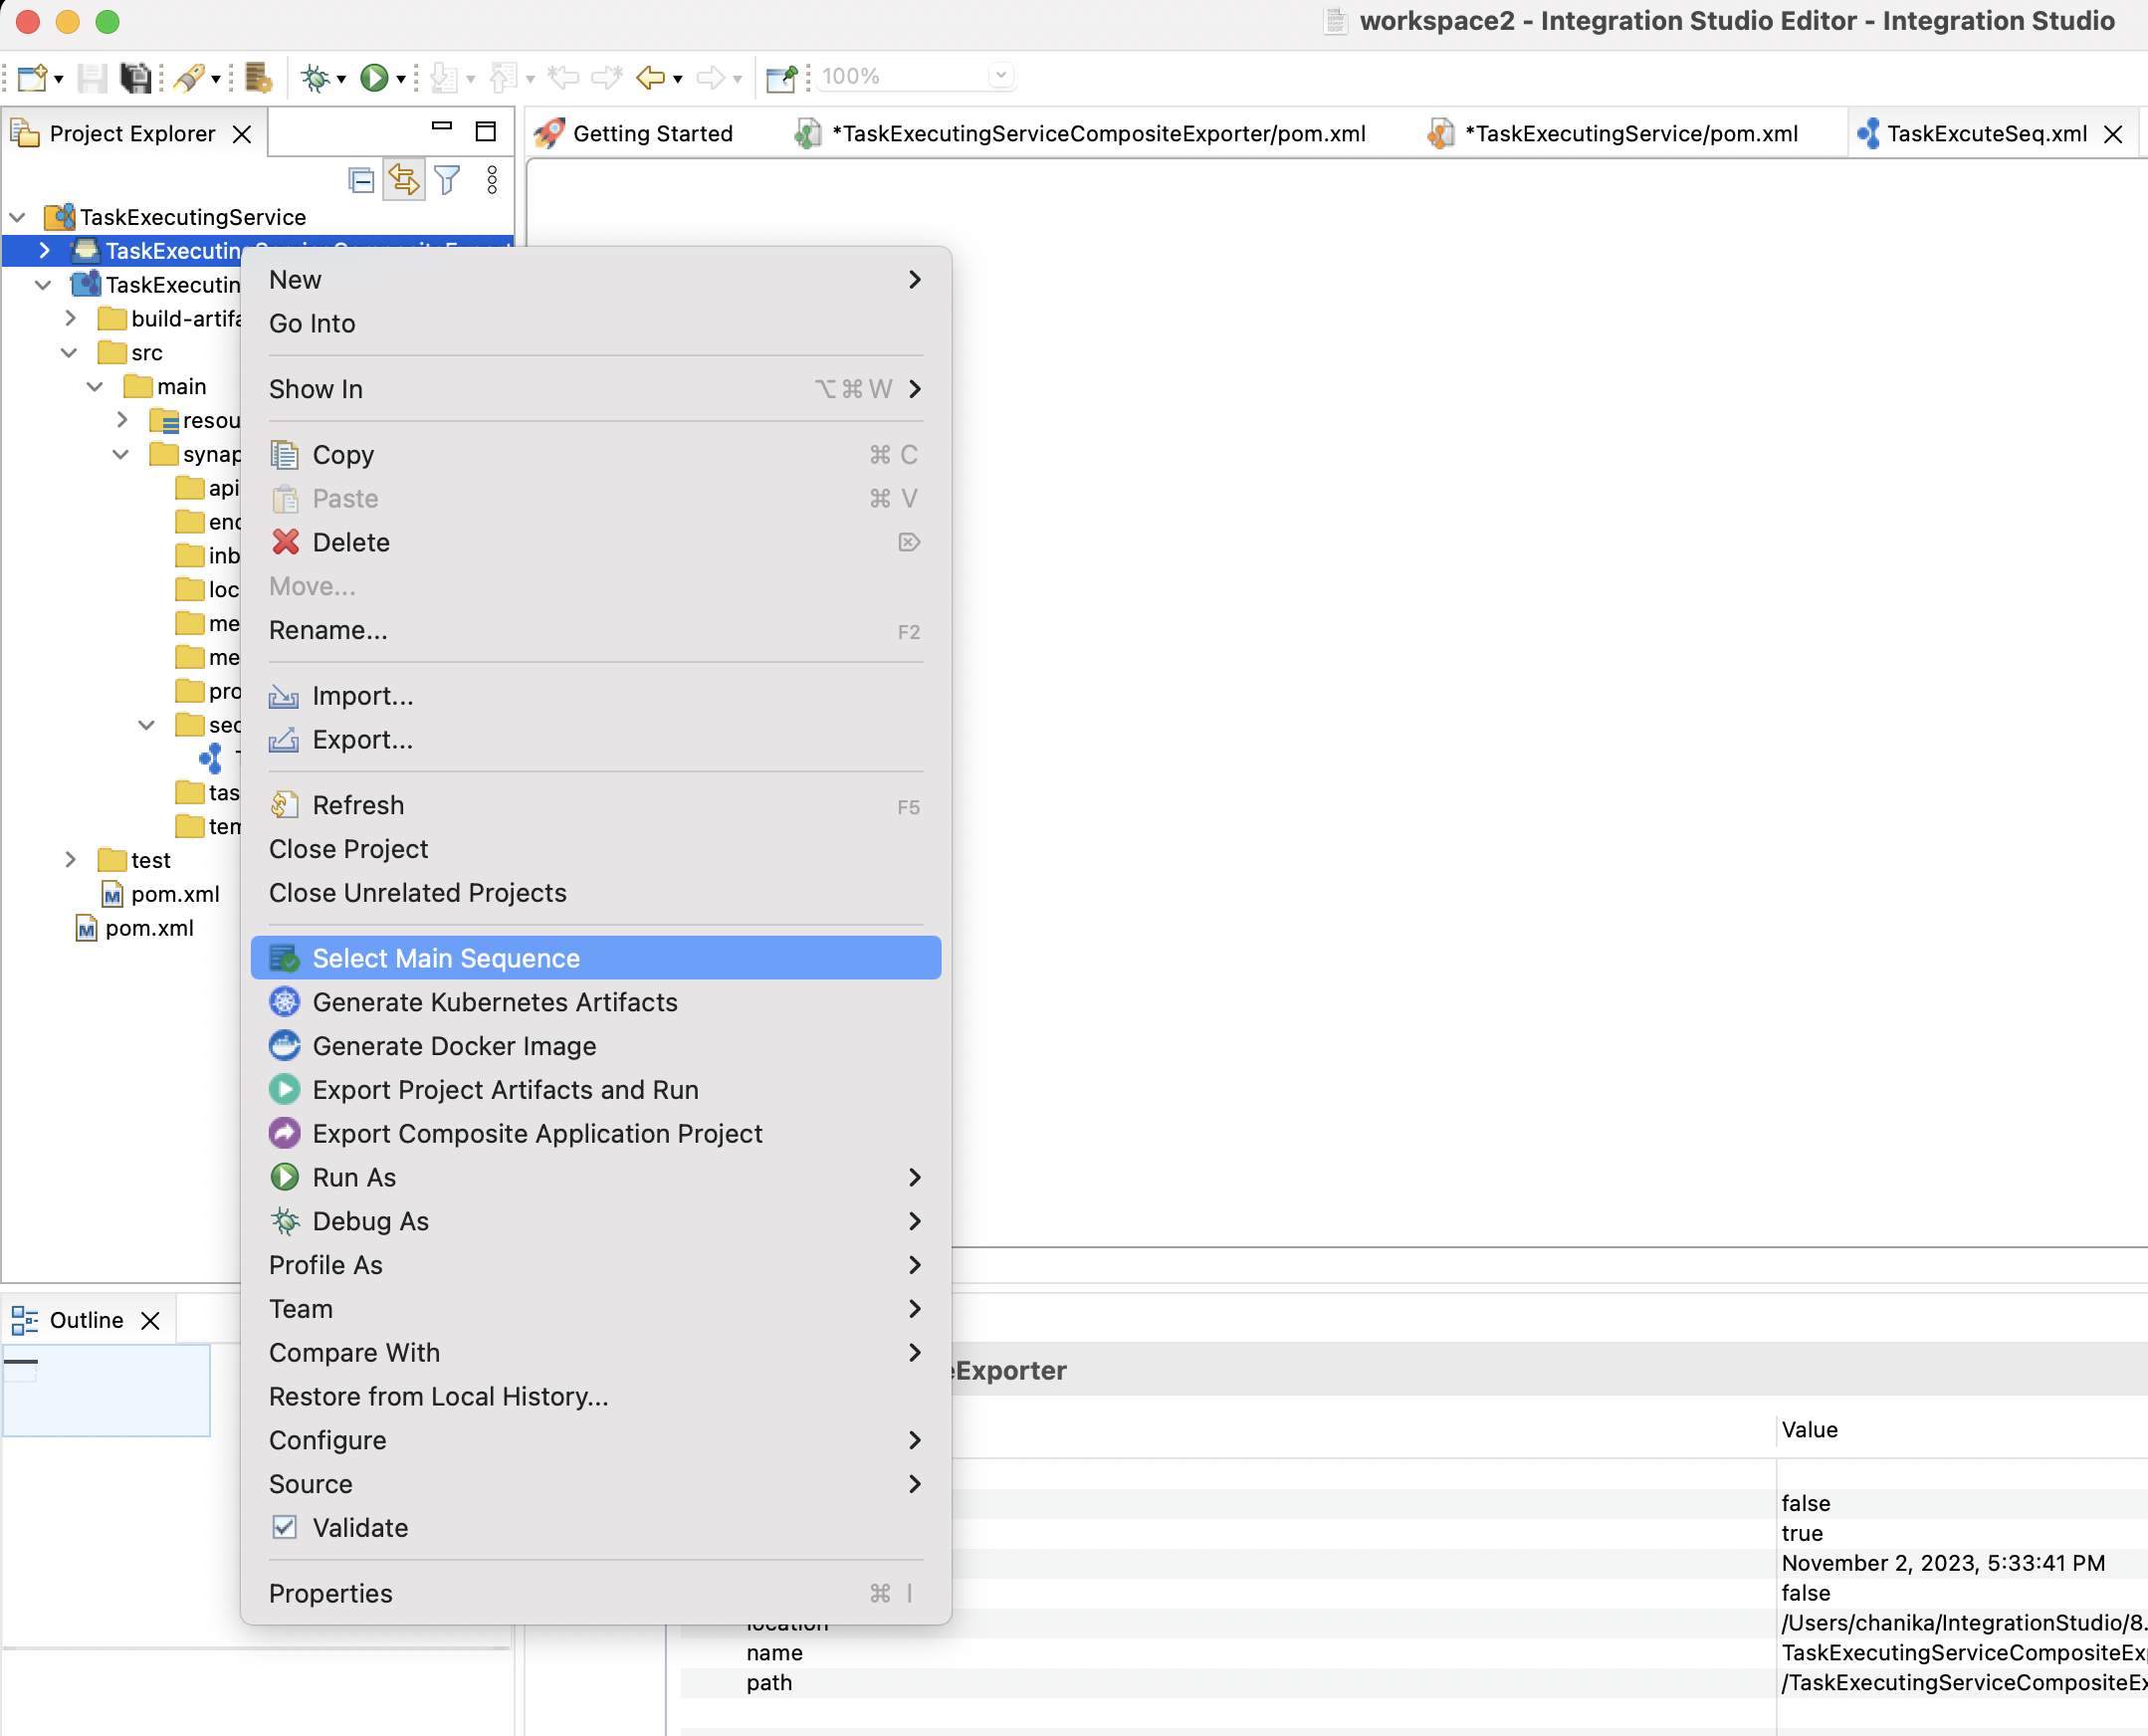Image resolution: width=2148 pixels, height=1736 pixels.
Task: Expand the Profile As submenu
Action: pyautogui.click(x=596, y=1266)
